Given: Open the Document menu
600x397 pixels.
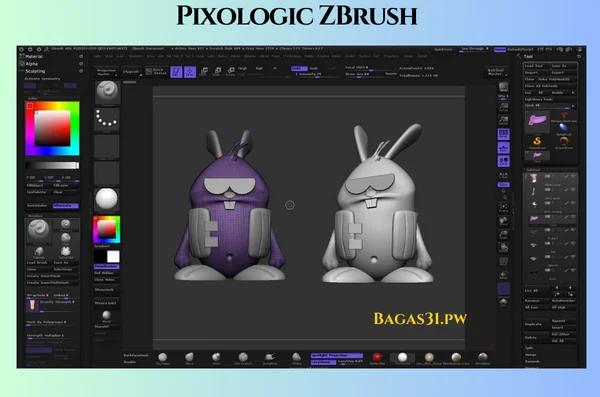Looking at the screenshot, I should 136,56.
